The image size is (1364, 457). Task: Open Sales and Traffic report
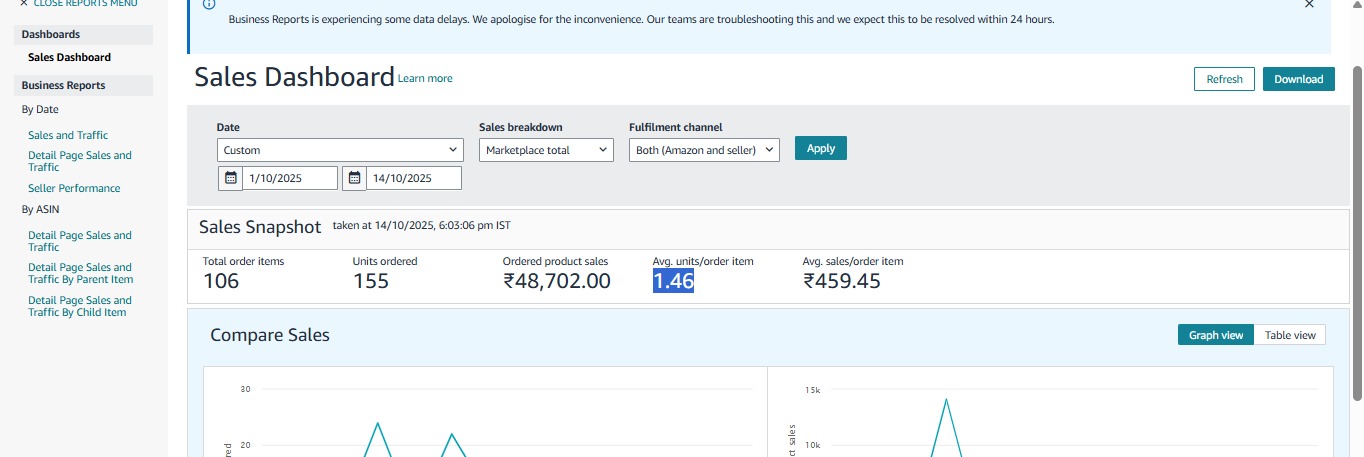[x=68, y=135]
